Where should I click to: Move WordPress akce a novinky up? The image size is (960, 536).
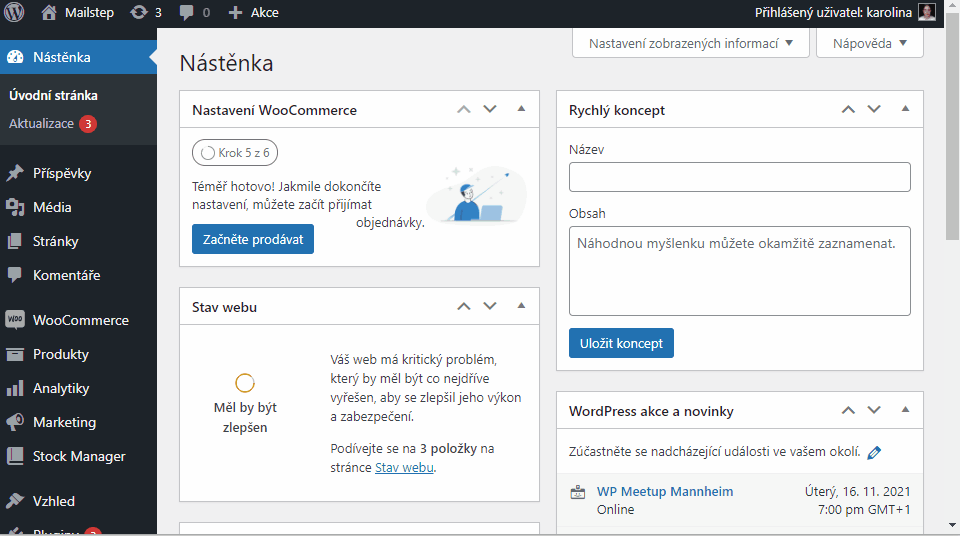click(848, 410)
